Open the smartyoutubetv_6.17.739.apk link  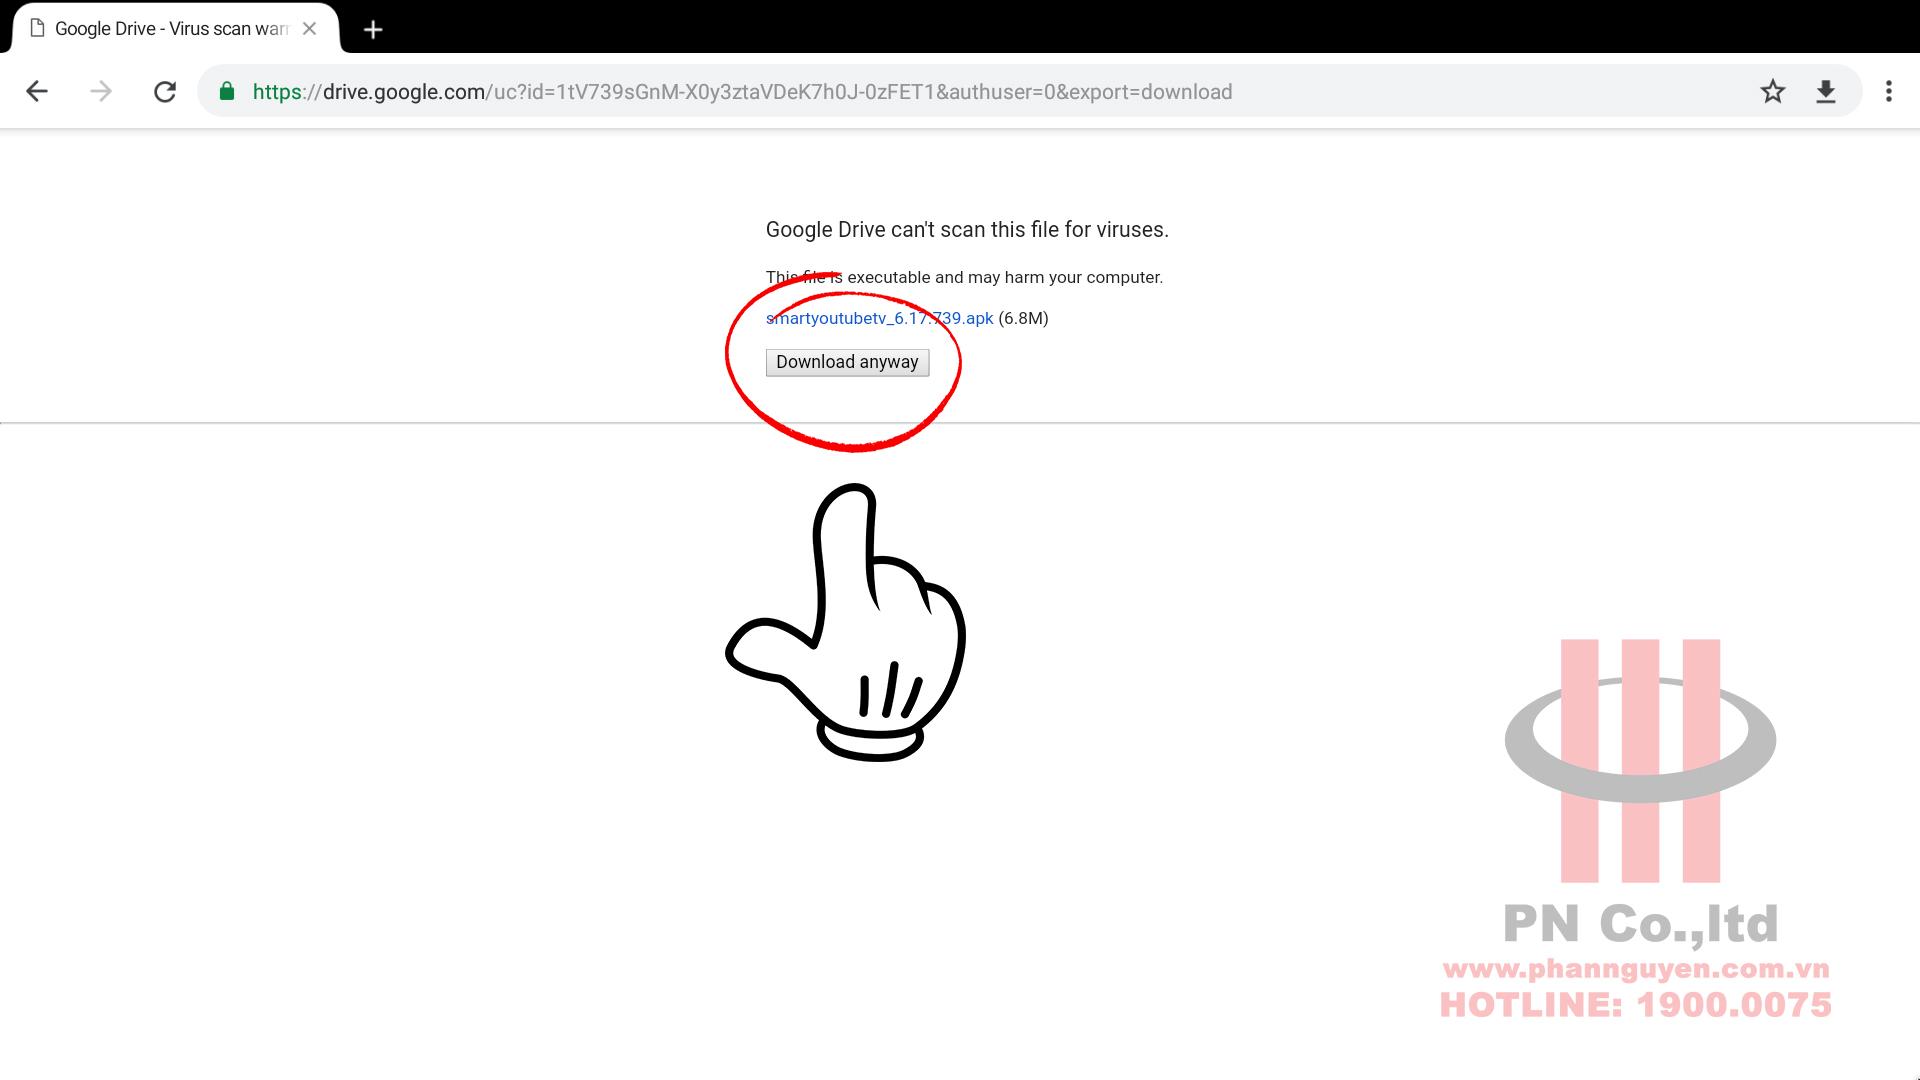click(x=879, y=318)
